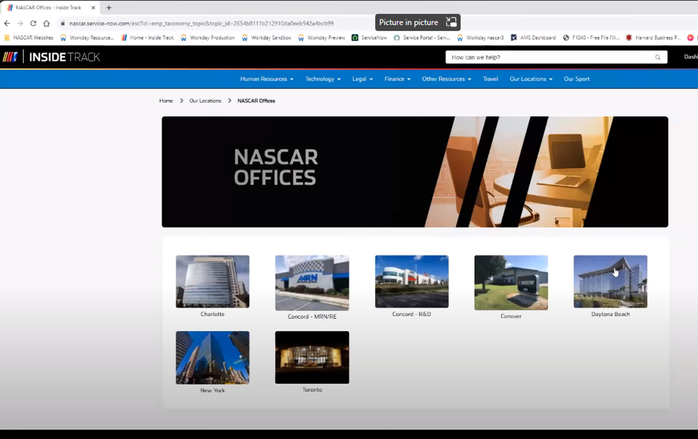Open the Charlotte office thumbnail
This screenshot has height=439, width=698.
coord(212,281)
